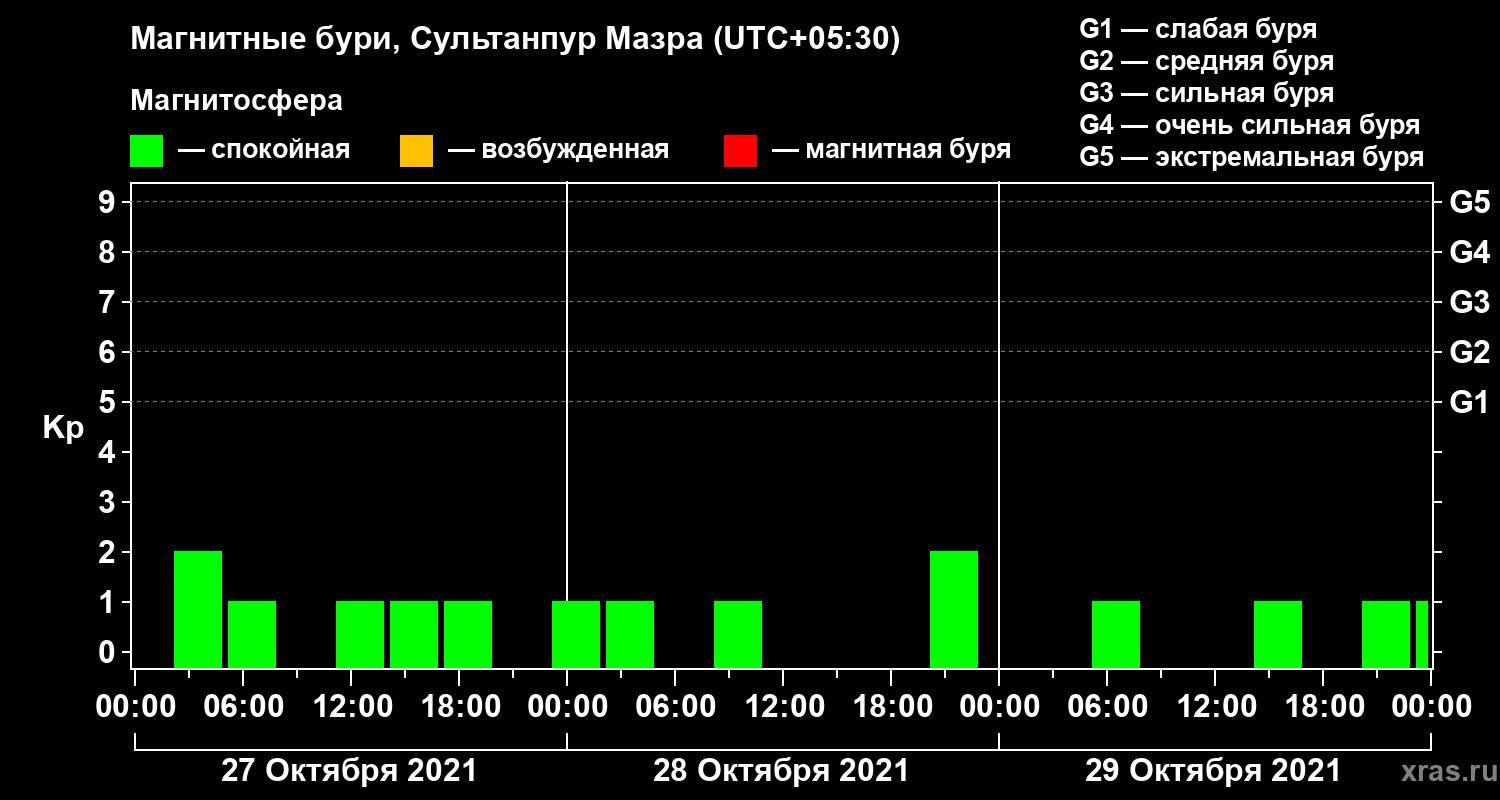1500x800 pixels.
Task: Click the Kp 2 bar on 27 October
Action: [198, 609]
